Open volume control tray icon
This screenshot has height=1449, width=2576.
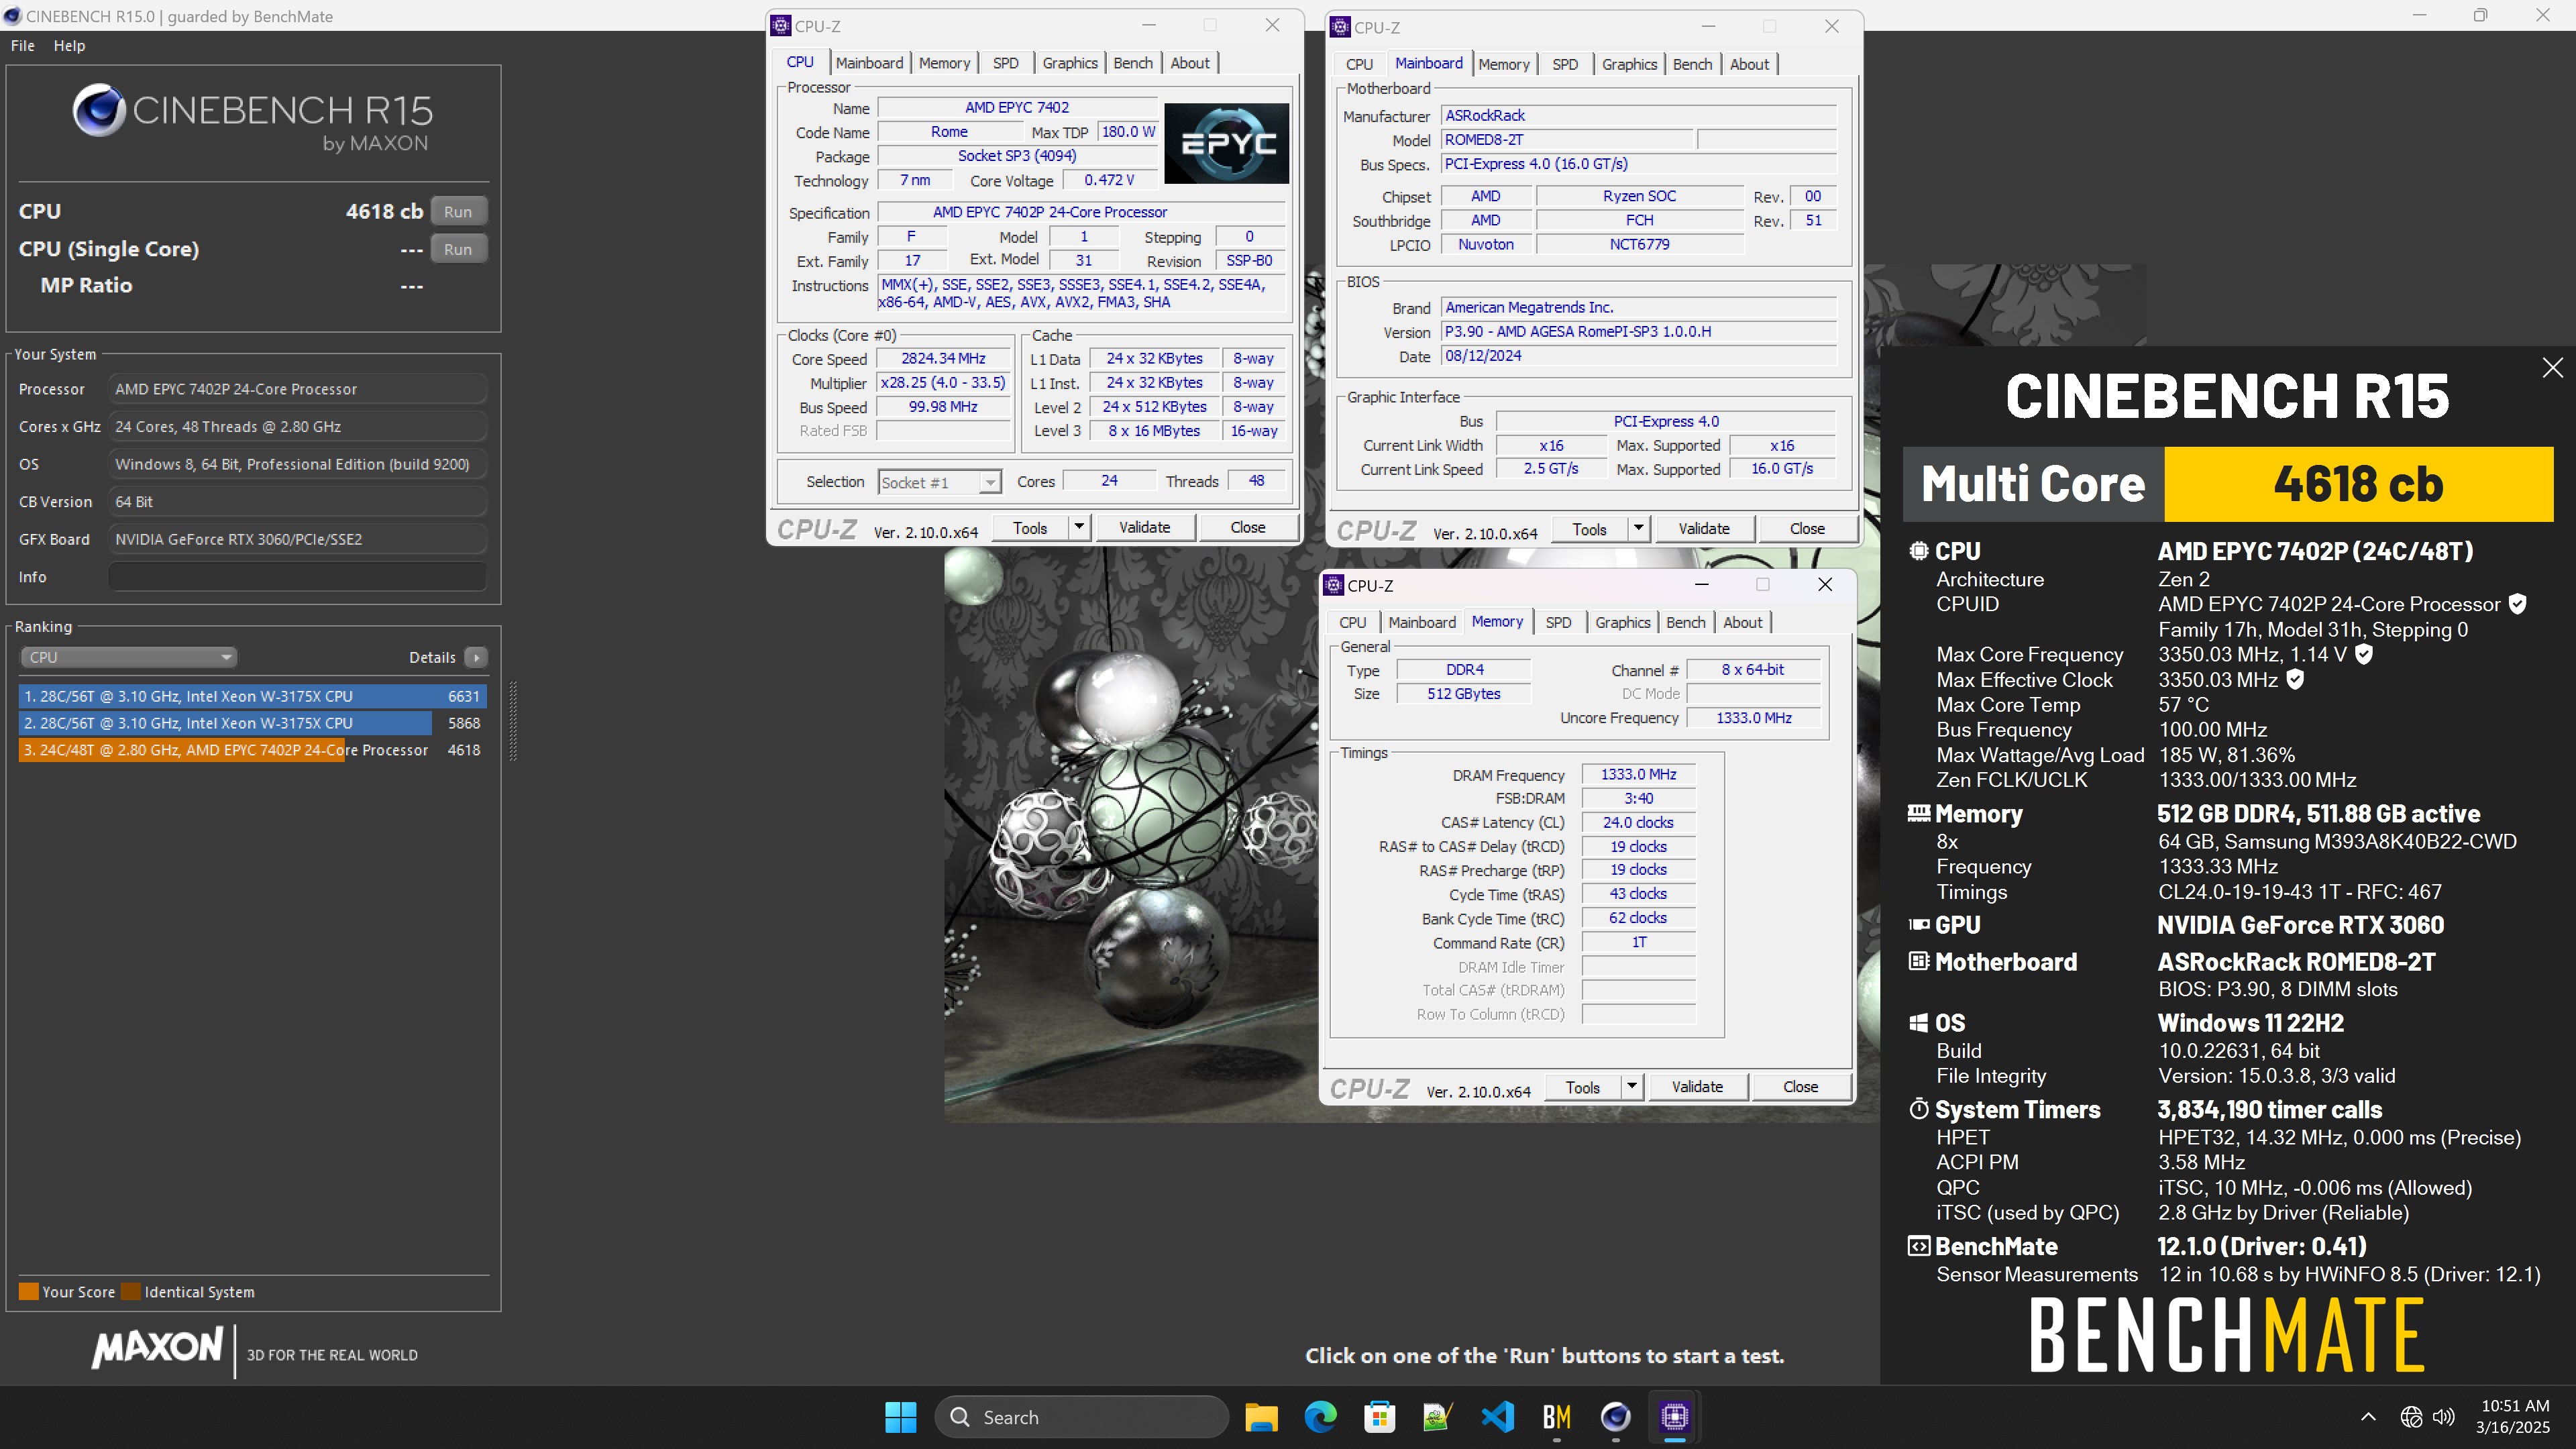[x=2443, y=1417]
